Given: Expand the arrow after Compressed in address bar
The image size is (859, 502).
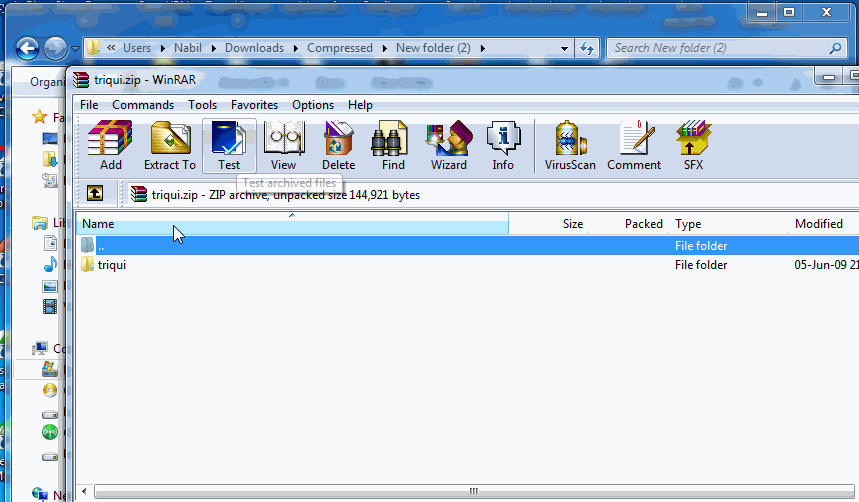Looking at the screenshot, I should coord(385,48).
